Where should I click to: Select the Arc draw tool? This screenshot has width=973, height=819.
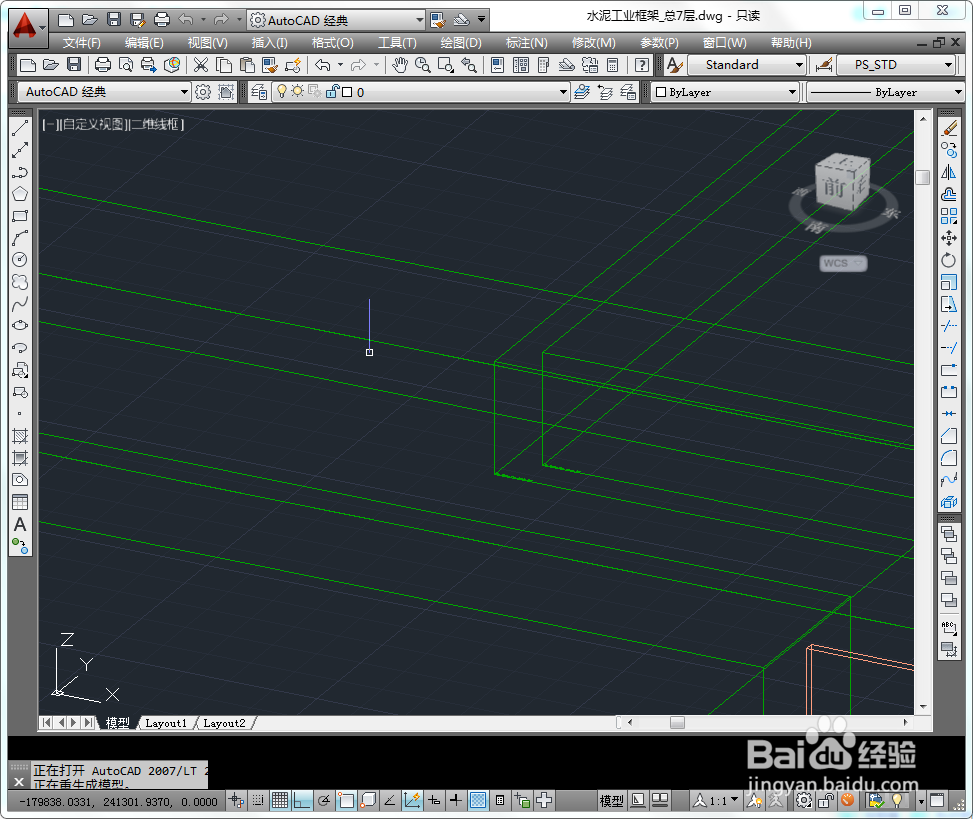[x=20, y=238]
